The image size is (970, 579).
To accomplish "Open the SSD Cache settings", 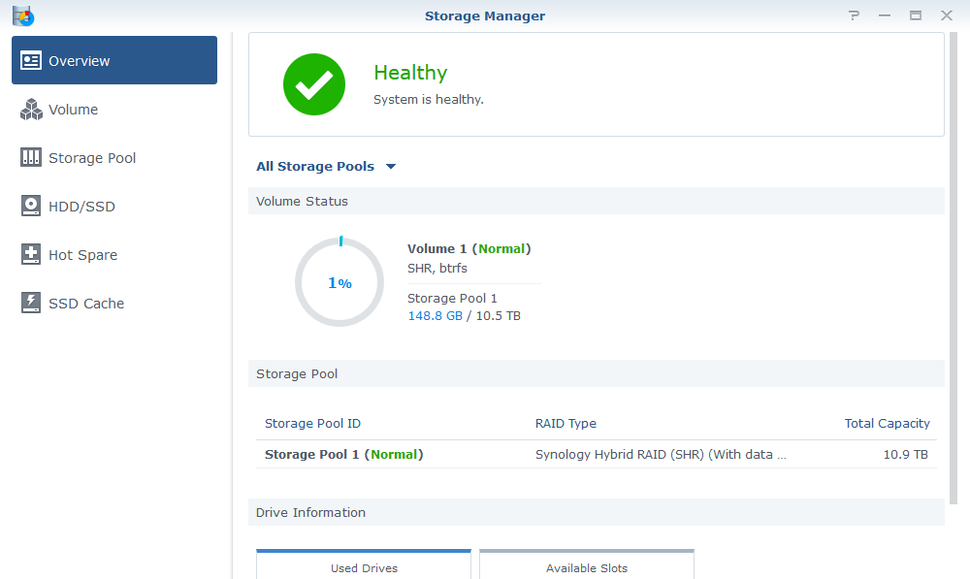I will pos(85,303).
